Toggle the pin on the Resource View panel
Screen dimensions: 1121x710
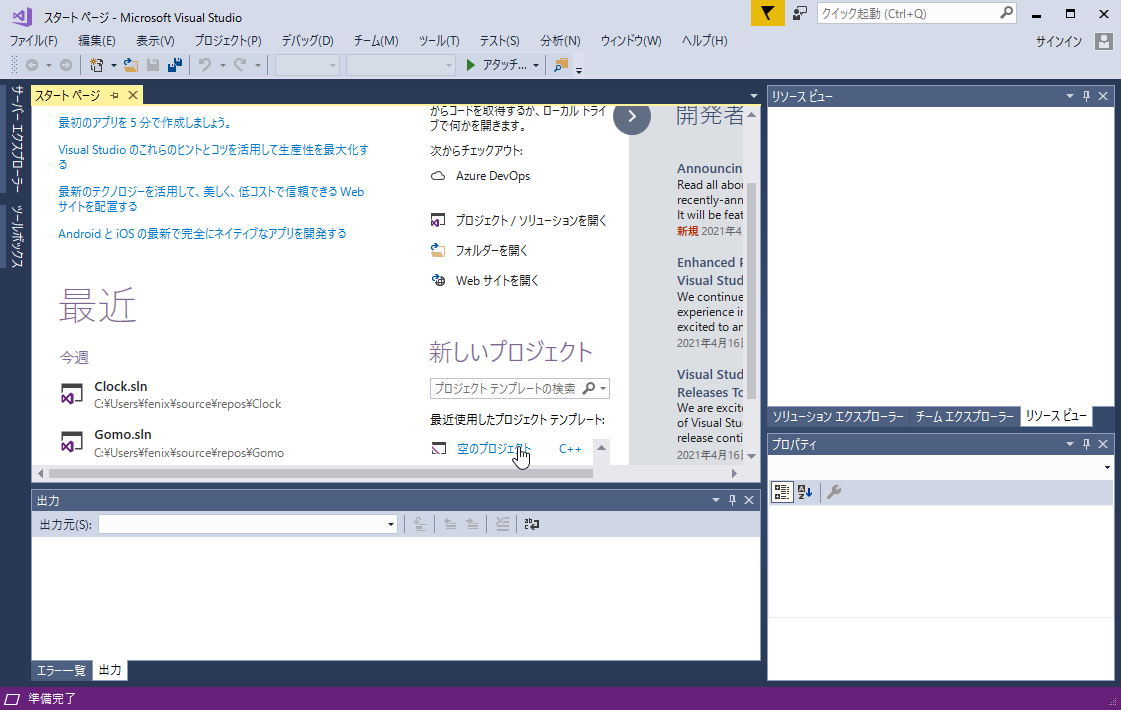(1086, 95)
